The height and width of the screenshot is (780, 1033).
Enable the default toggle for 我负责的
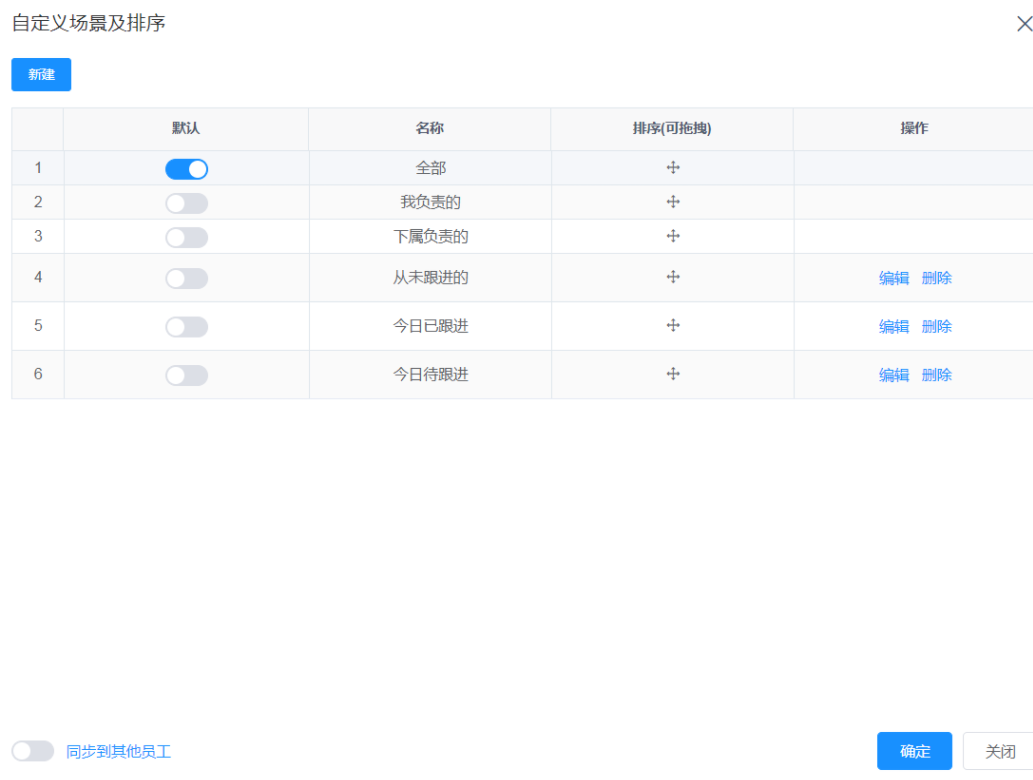[x=186, y=202]
